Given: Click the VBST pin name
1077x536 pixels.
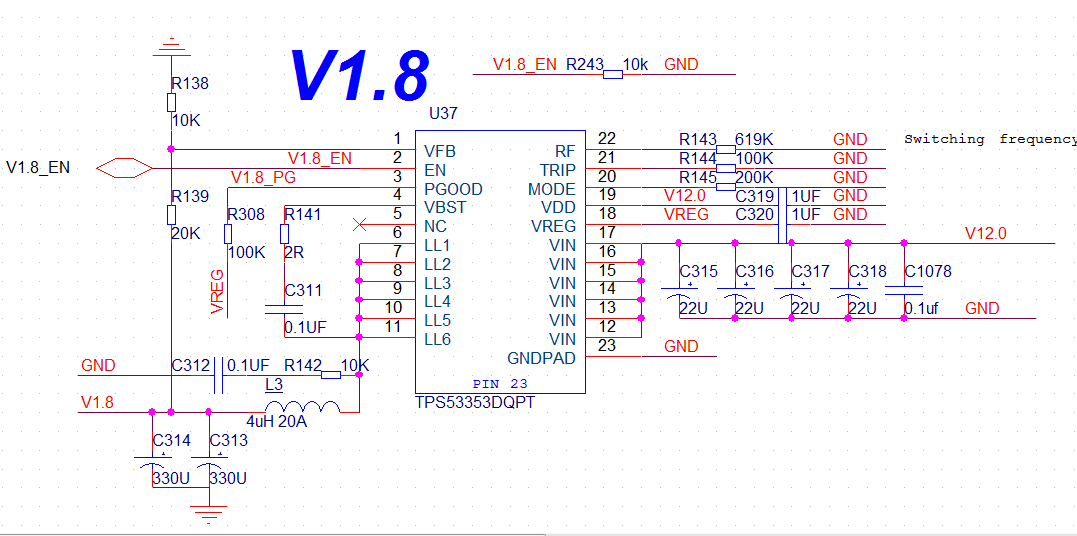Looking at the screenshot, I should pos(445,207).
